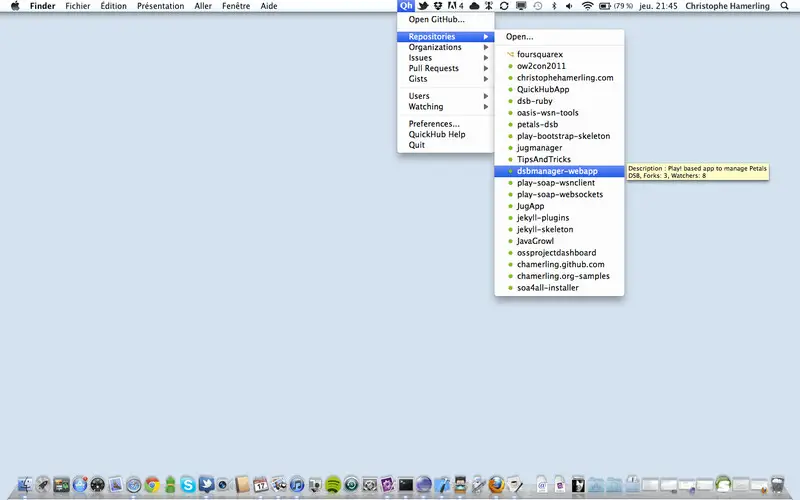
Task: Open highlighted dsbmanager-webapp repository
Action: (559, 171)
